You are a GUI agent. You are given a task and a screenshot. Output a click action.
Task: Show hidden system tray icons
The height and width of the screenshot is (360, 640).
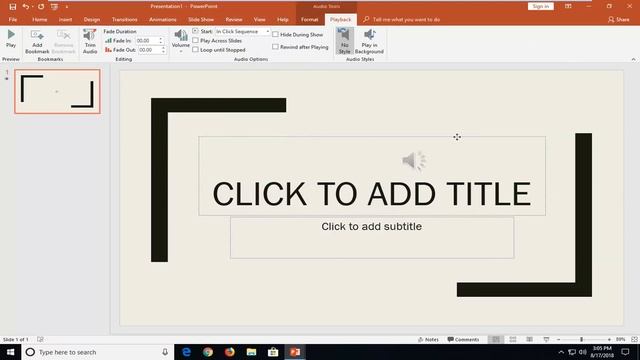click(561, 352)
